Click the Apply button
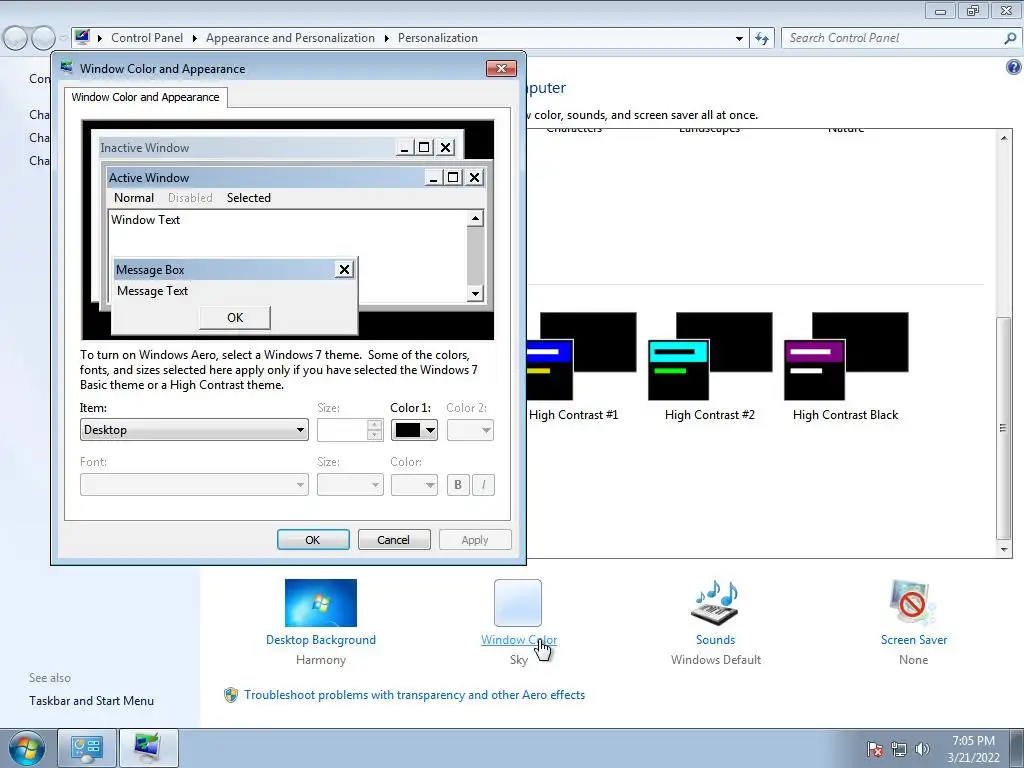Screen dimensions: 1024x768 pyautogui.click(x=475, y=540)
